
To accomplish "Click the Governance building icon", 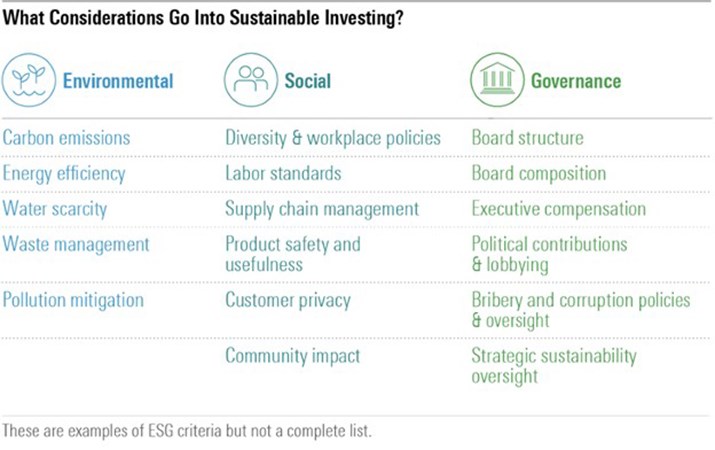I will pyautogui.click(x=498, y=80).
